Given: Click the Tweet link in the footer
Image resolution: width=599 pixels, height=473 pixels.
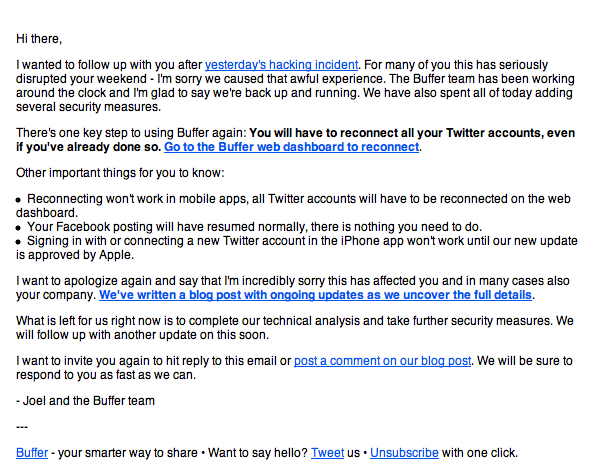Looking at the screenshot, I should tap(327, 453).
